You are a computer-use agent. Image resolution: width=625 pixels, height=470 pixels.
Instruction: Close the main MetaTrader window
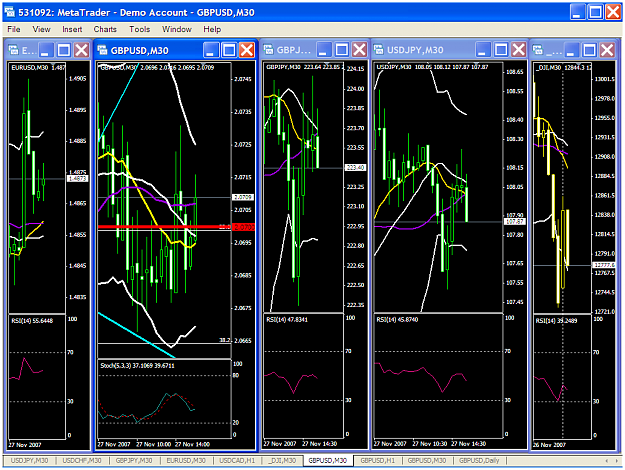click(613, 12)
